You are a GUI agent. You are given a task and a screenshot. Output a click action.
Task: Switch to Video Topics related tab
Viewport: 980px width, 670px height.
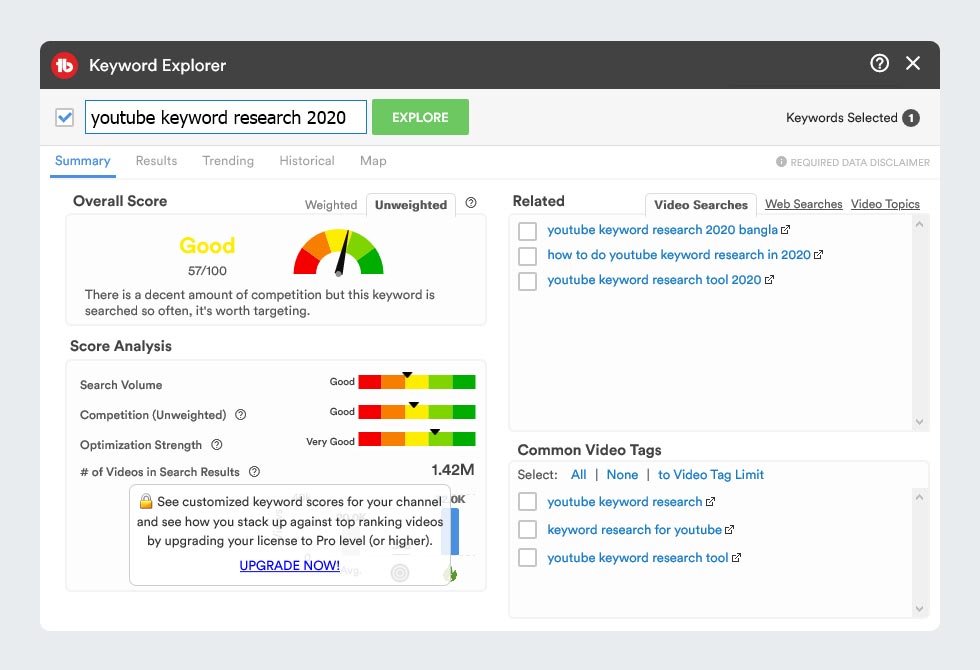point(885,204)
